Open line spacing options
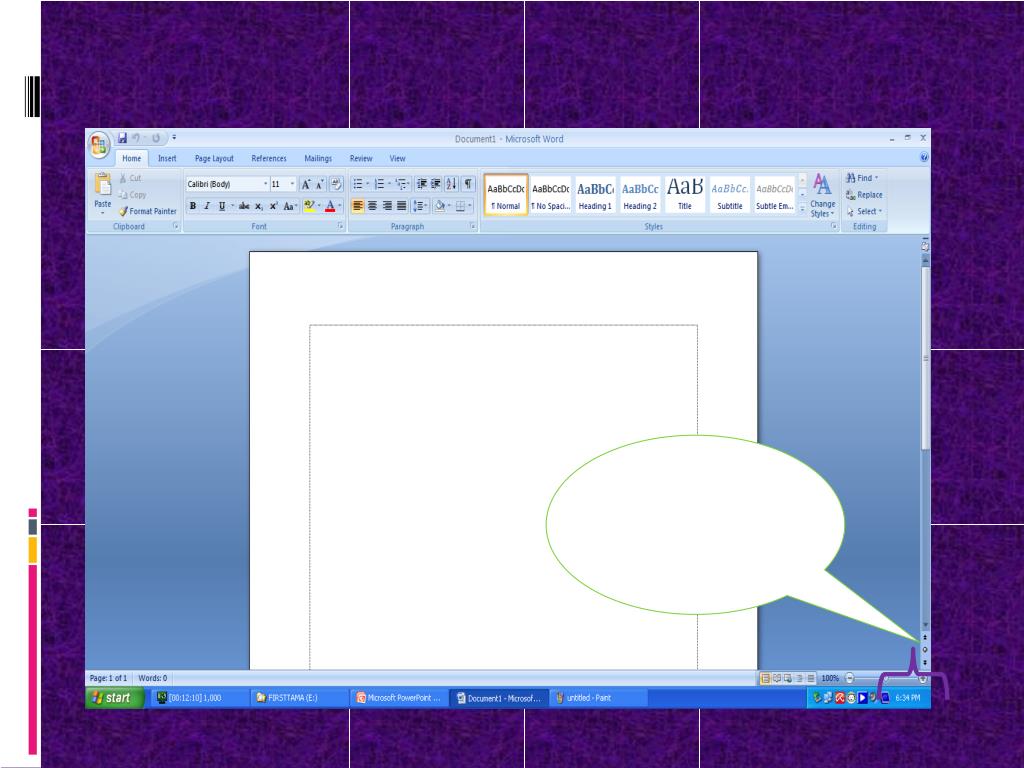 click(x=420, y=206)
